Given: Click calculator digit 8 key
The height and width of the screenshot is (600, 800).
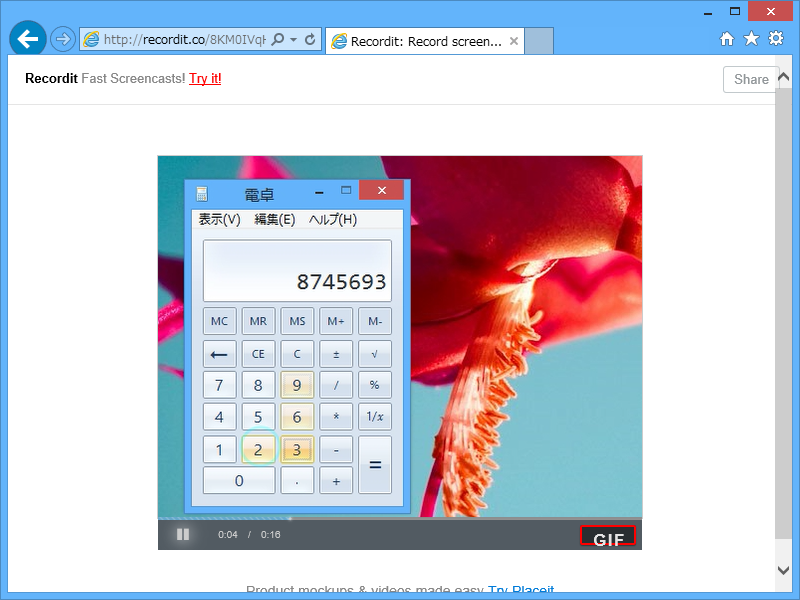Looking at the screenshot, I should (x=258, y=385).
